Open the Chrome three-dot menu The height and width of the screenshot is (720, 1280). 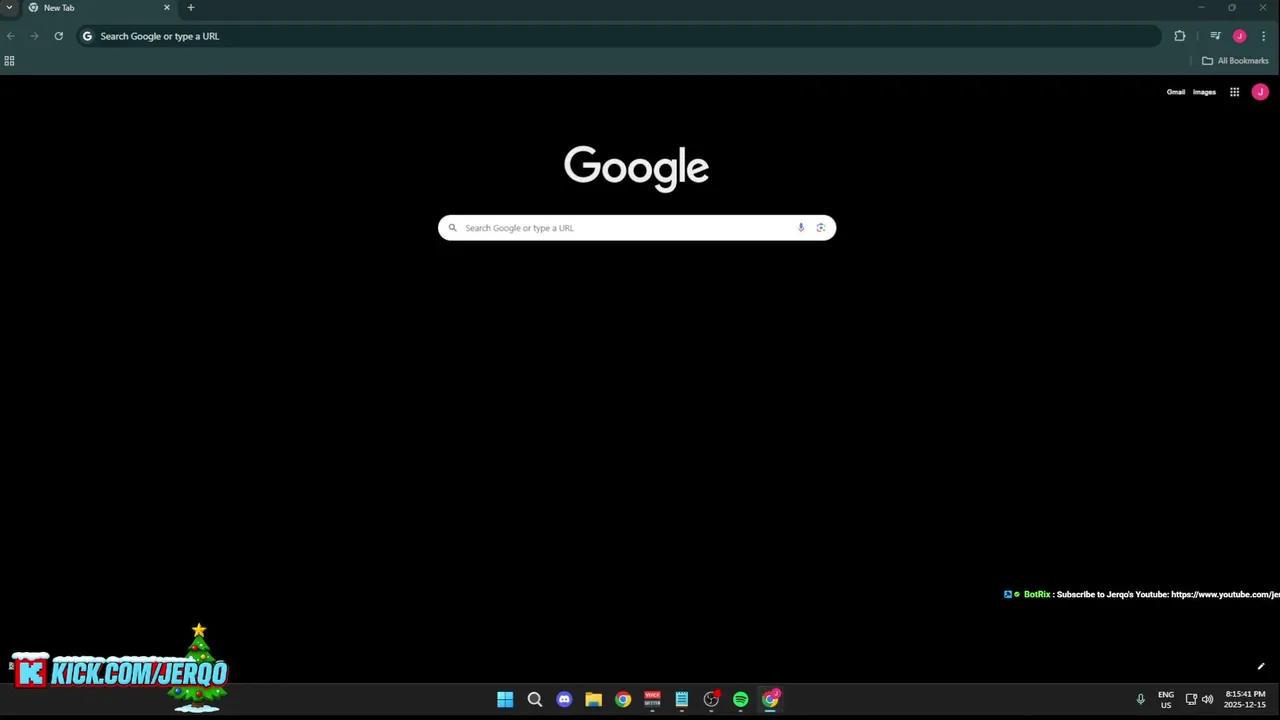(1263, 36)
